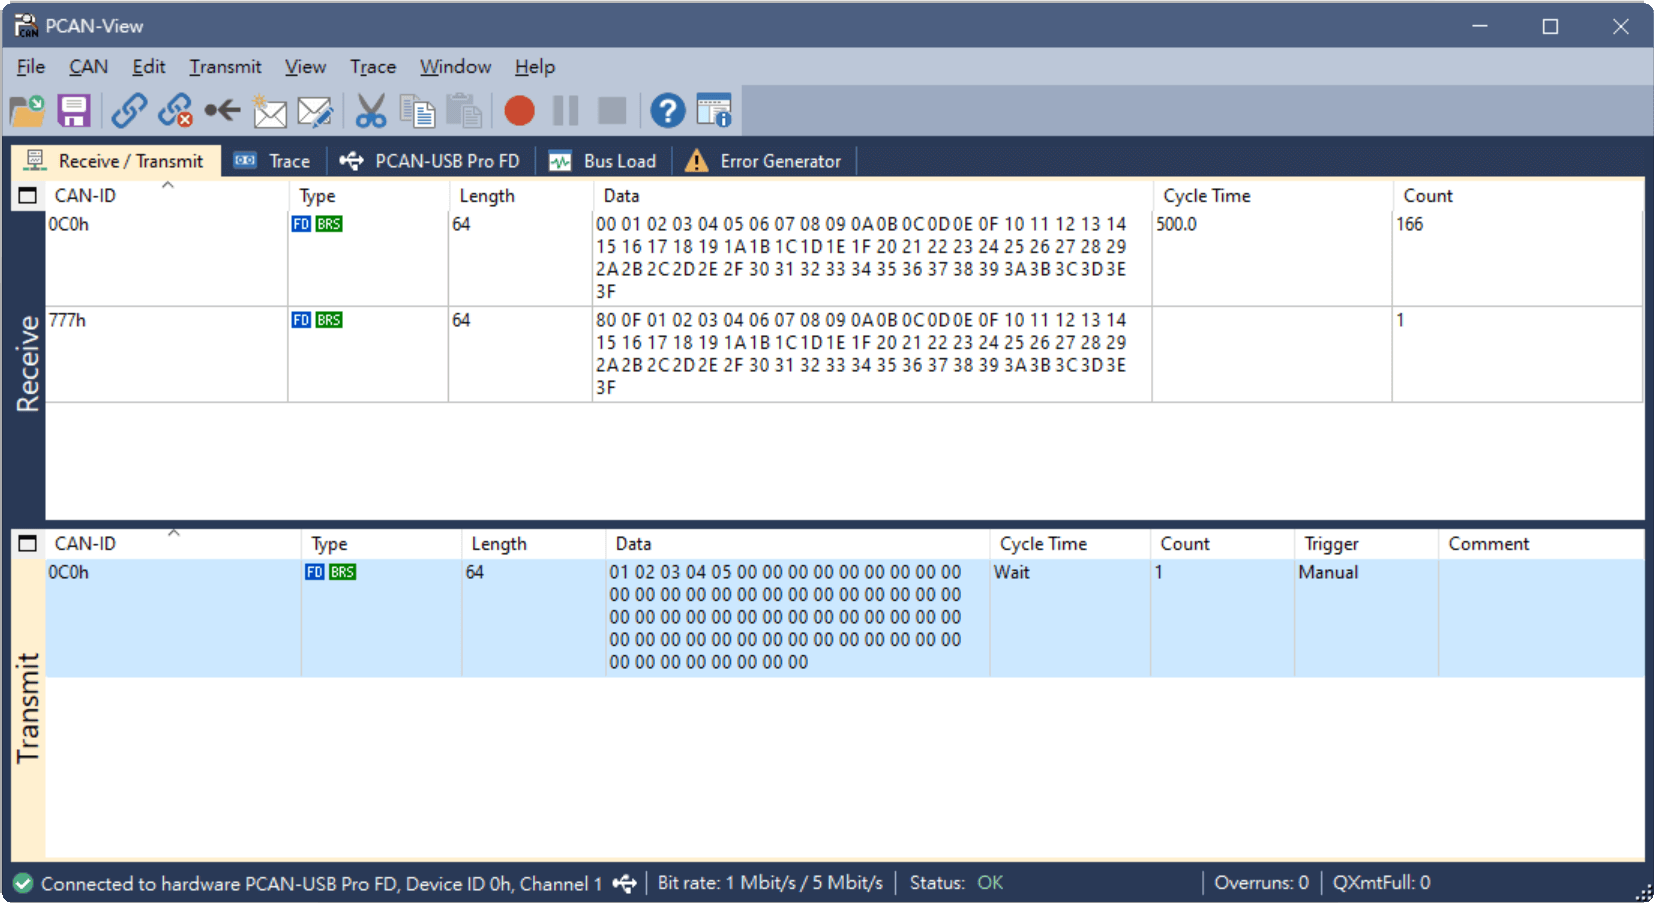Click the BRS badge in the transmit row

coord(342,572)
